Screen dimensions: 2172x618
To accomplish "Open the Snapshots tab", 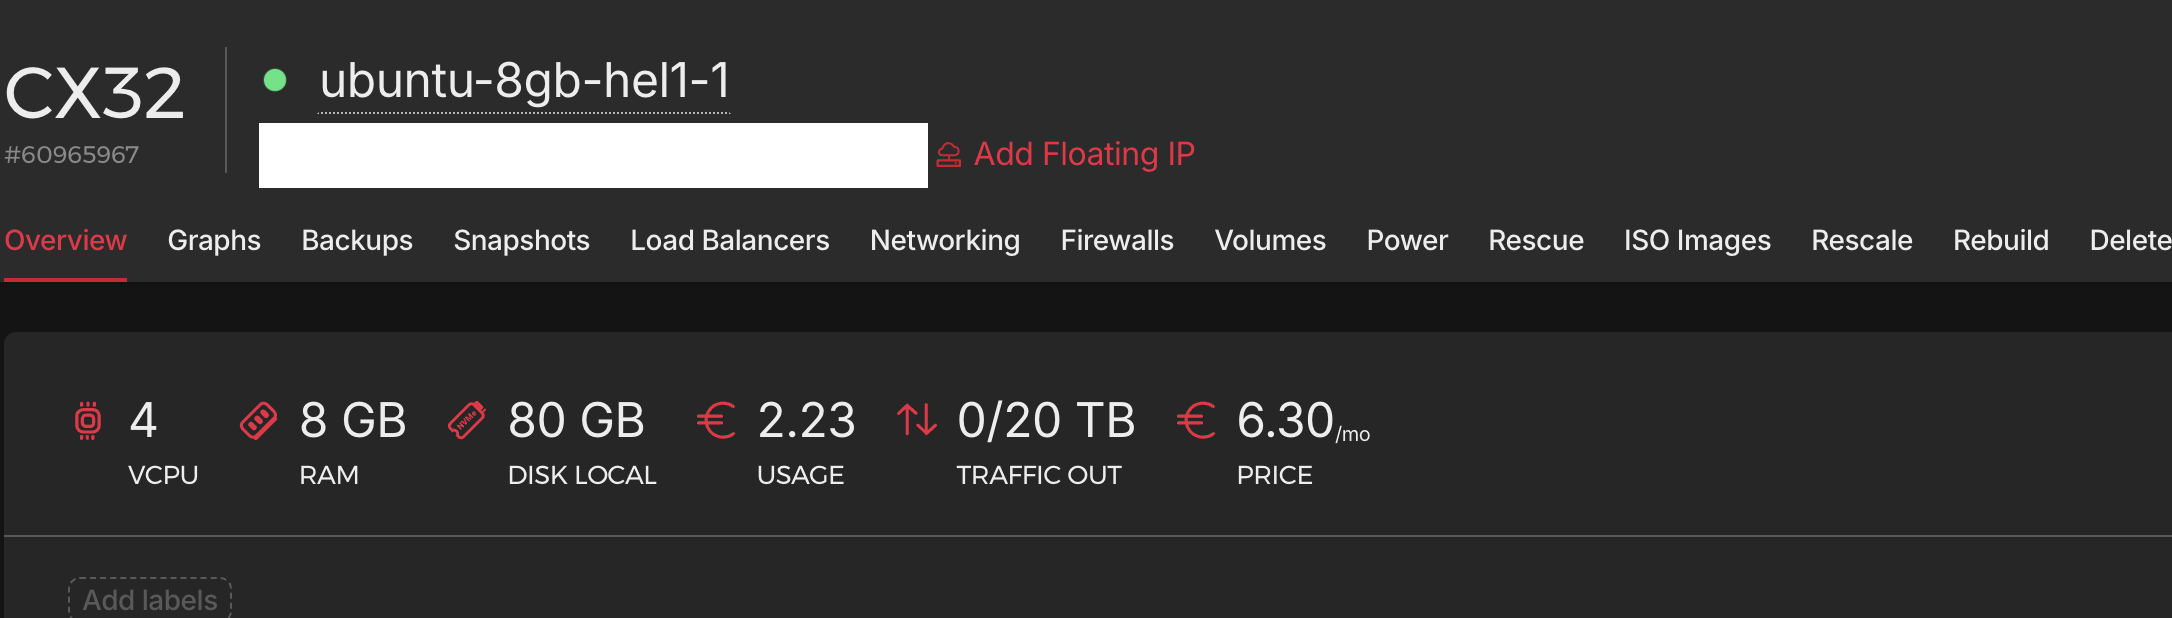I will (x=521, y=241).
